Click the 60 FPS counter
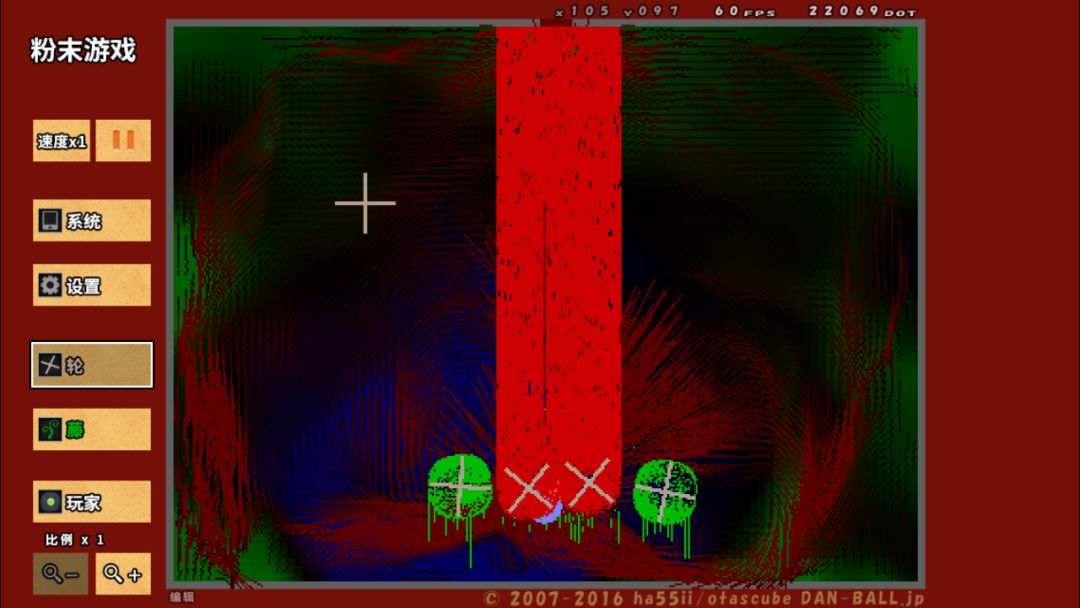The height and width of the screenshot is (608, 1080). [745, 11]
